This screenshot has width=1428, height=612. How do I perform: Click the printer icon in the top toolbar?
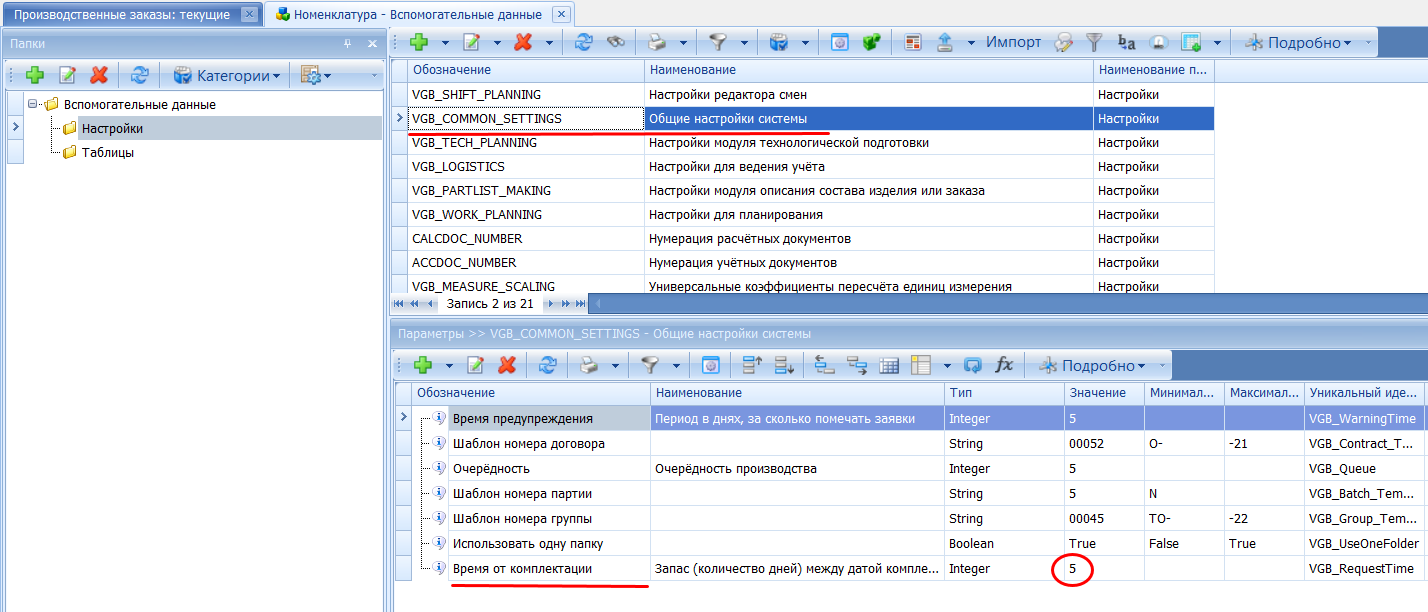[656, 42]
